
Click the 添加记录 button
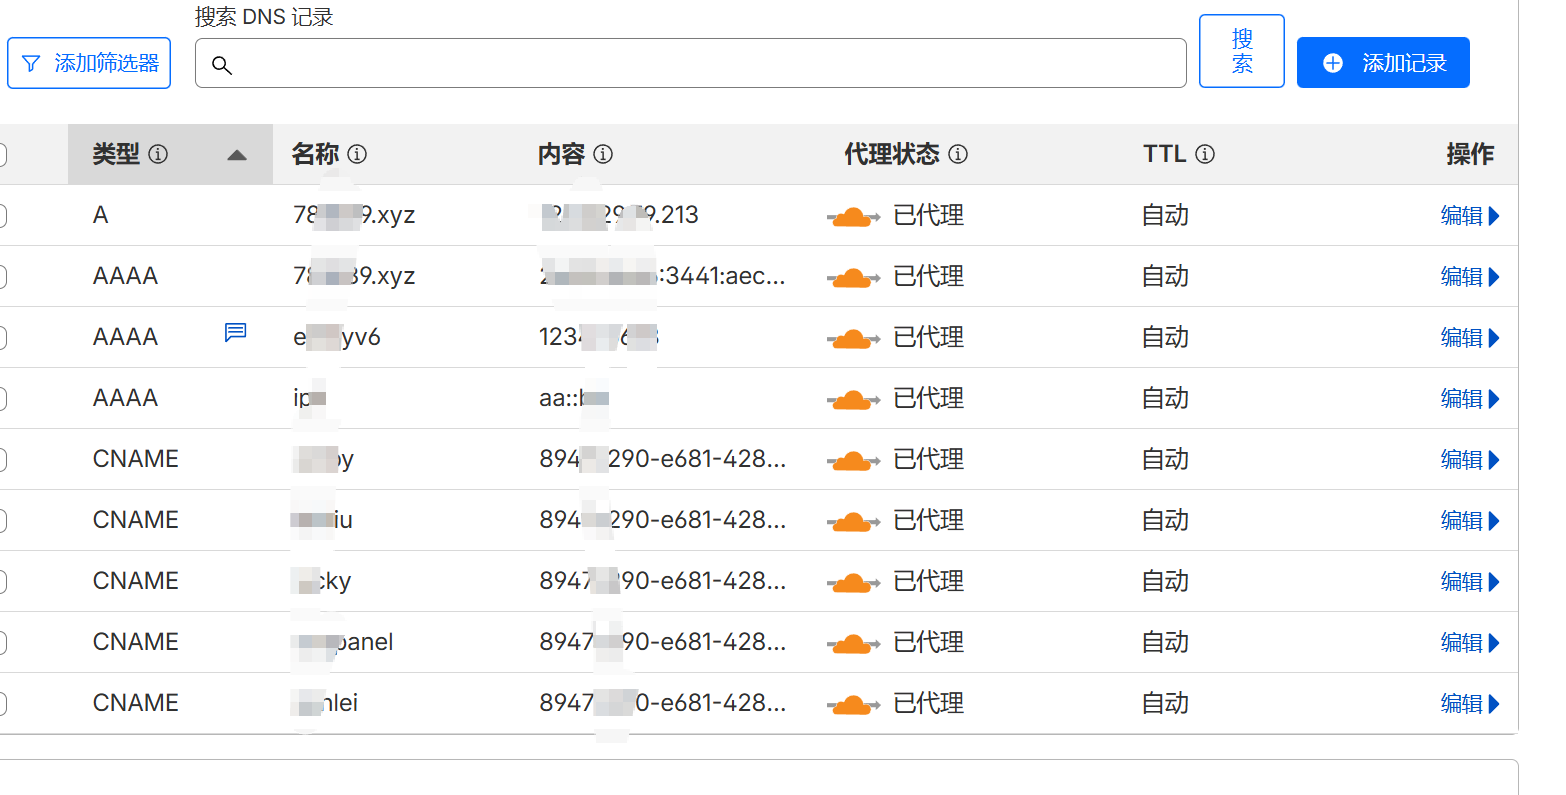(1383, 63)
